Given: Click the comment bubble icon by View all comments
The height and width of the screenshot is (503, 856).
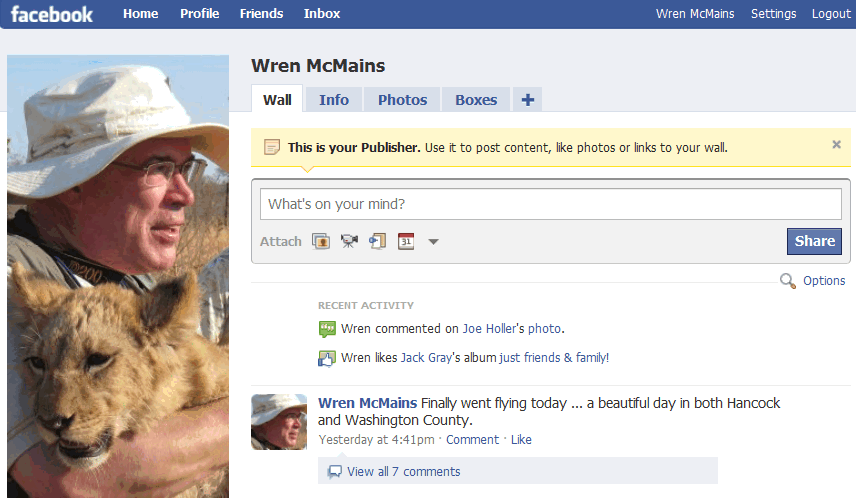Looking at the screenshot, I should pos(334,471).
